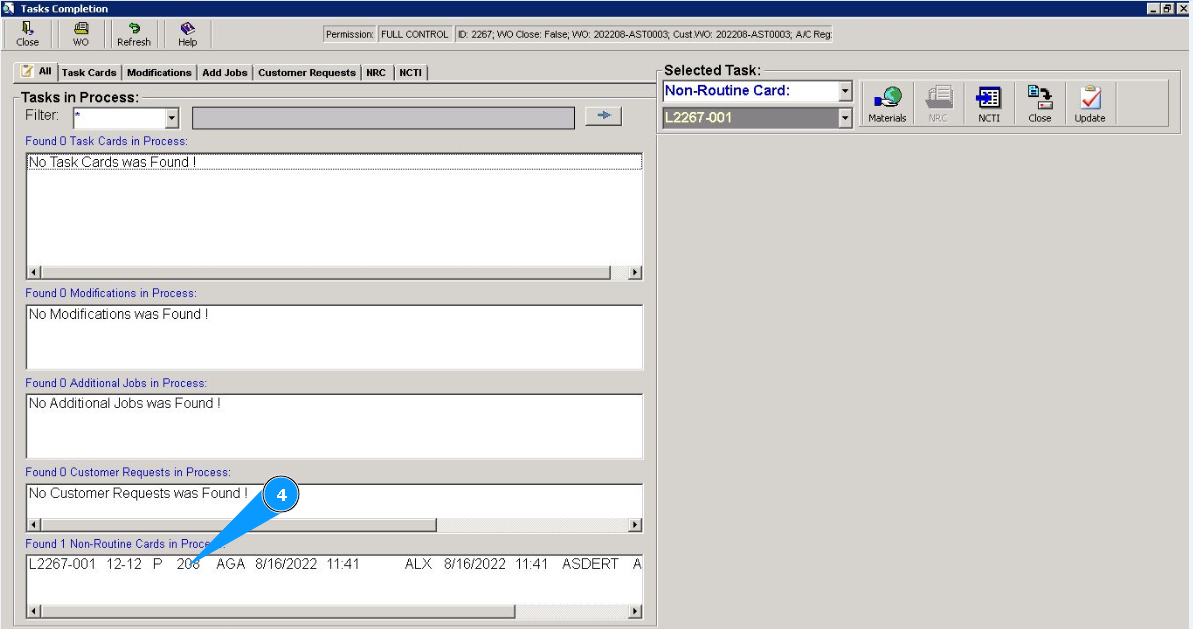The width and height of the screenshot is (1193, 631).
Task: Click the Close icon for the selected task
Action: point(1039,104)
